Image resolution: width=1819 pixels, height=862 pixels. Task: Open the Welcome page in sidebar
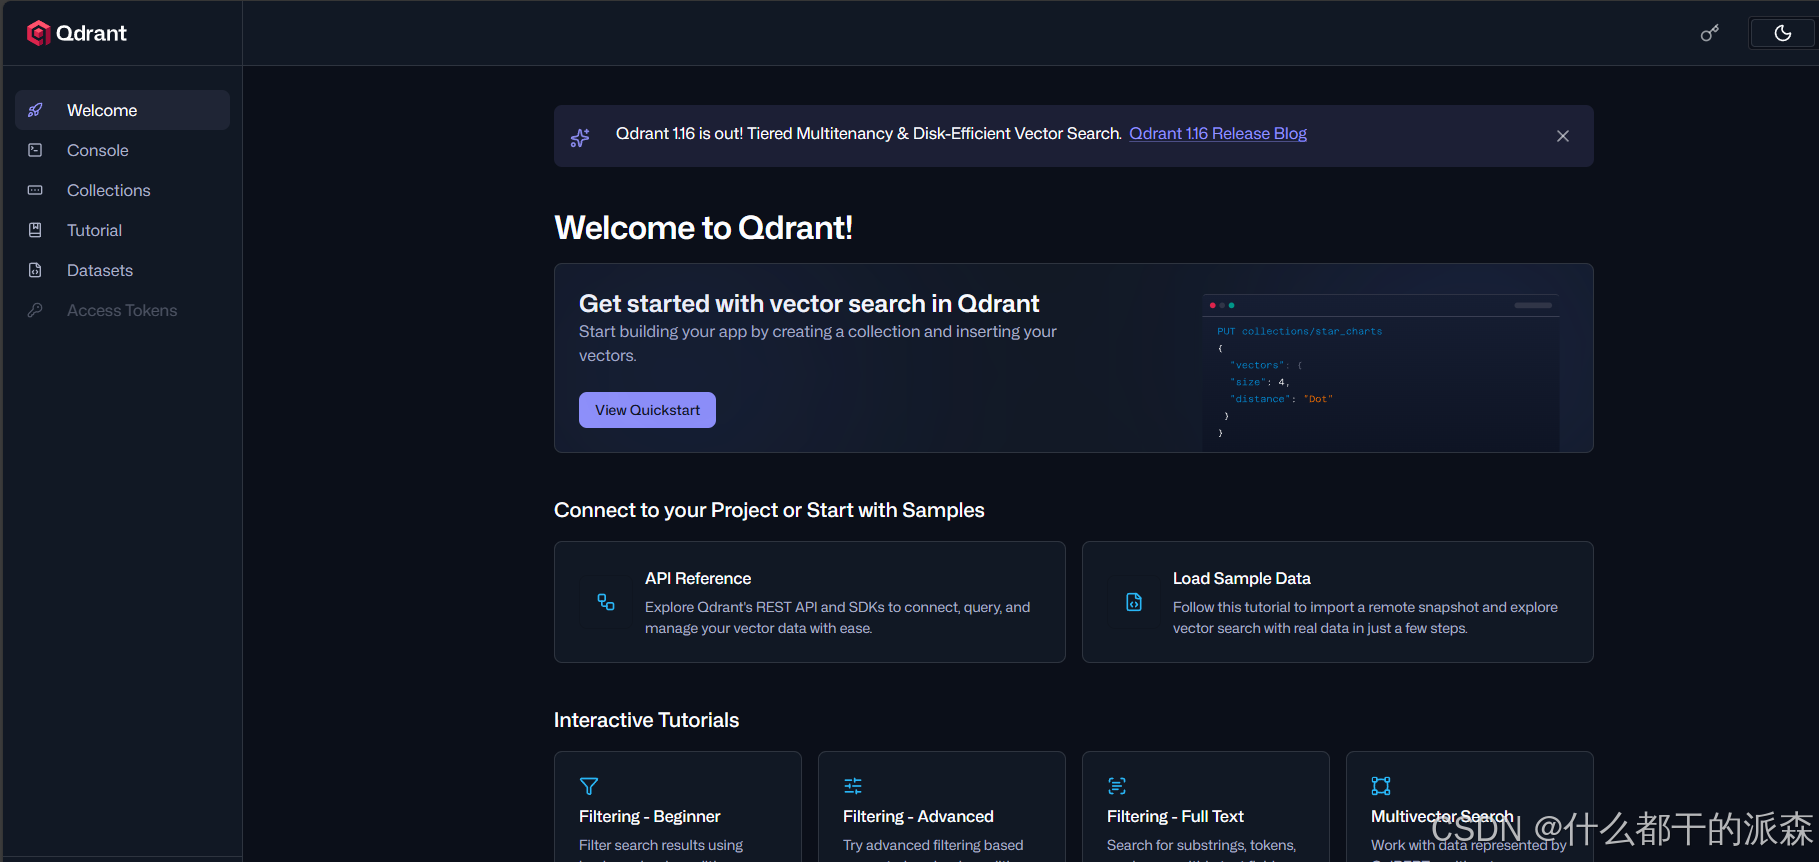coord(122,110)
